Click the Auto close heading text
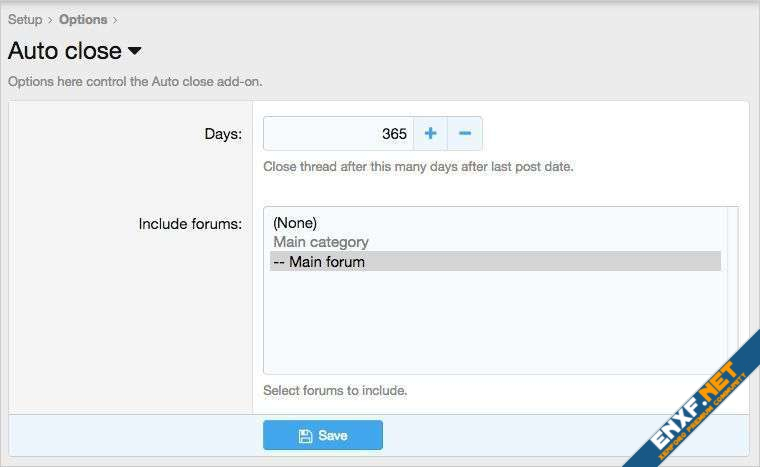The width and height of the screenshot is (760, 467). (65, 51)
